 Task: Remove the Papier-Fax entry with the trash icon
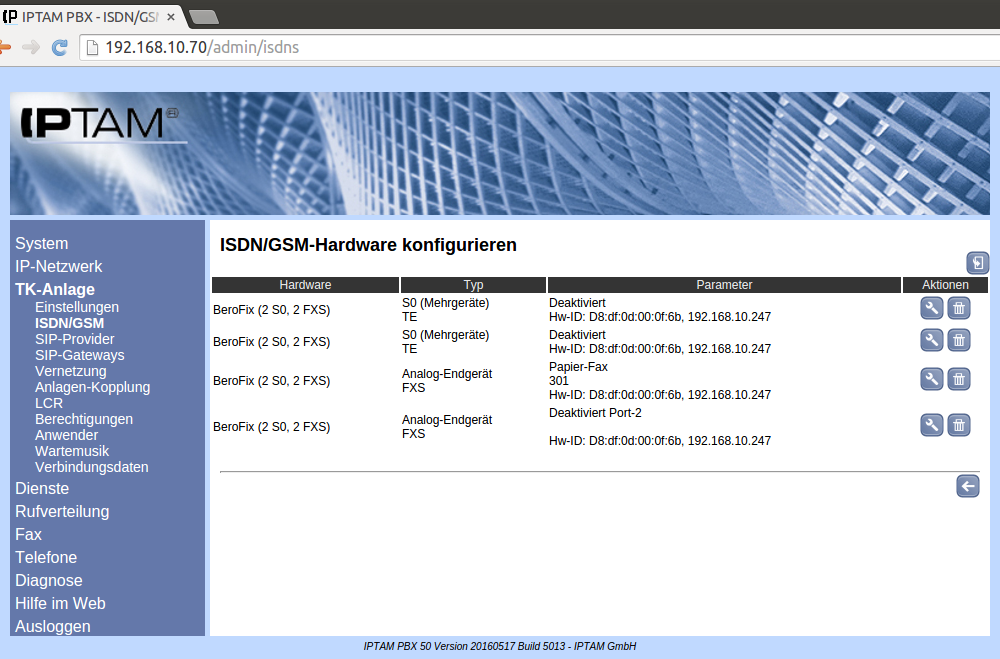tap(958, 379)
